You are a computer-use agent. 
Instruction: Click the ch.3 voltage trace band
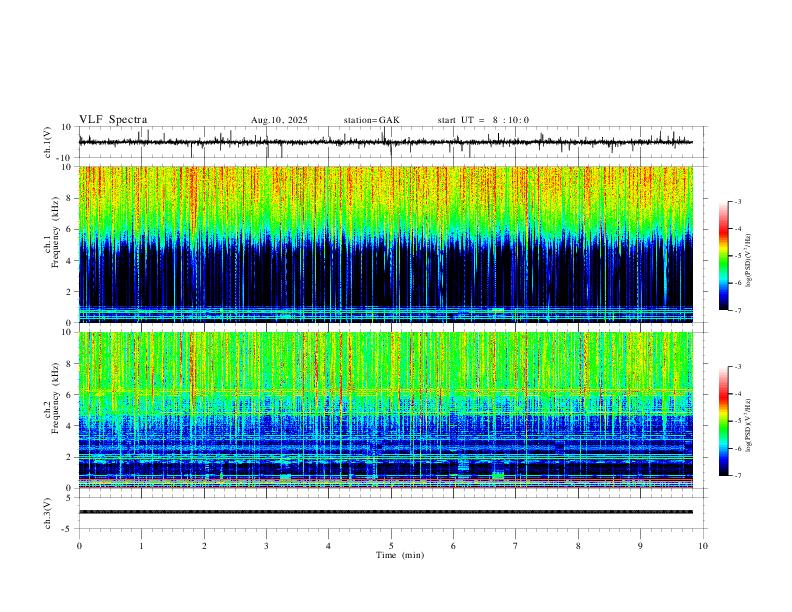[x=386, y=512]
